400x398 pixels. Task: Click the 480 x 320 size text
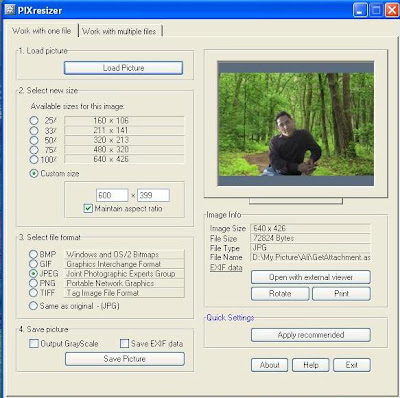[x=111, y=149]
